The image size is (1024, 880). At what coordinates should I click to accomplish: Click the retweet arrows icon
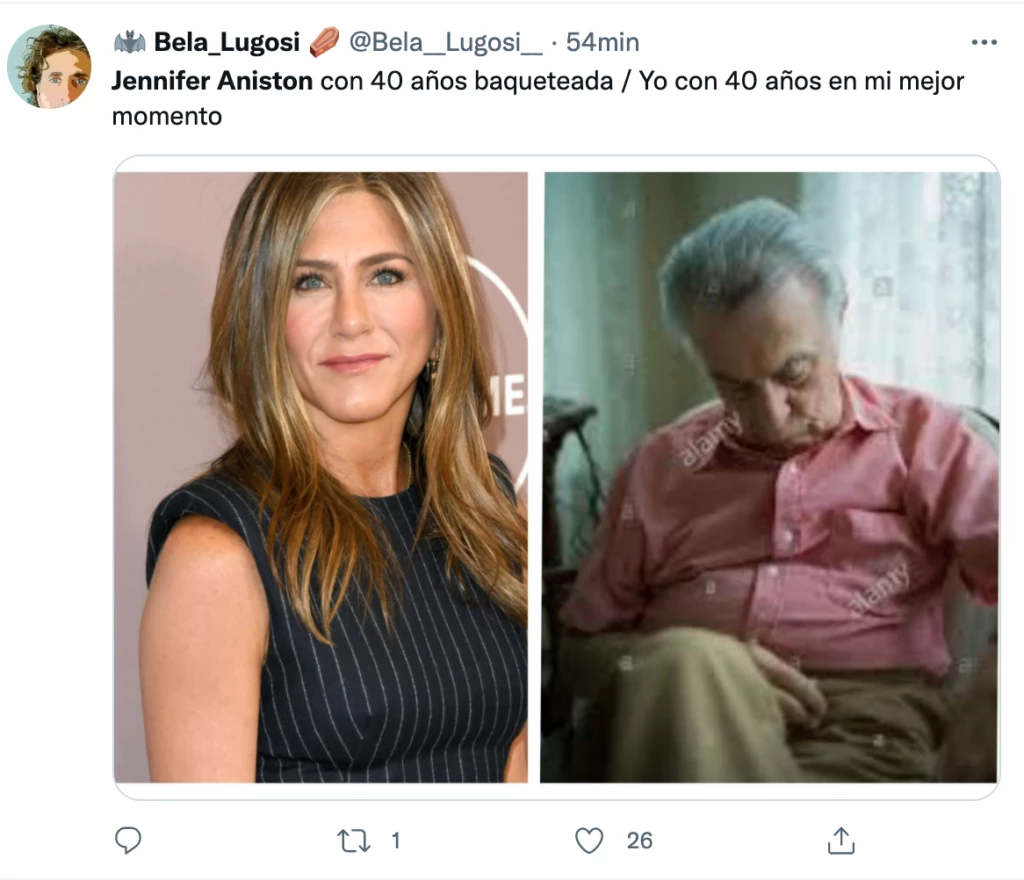354,840
